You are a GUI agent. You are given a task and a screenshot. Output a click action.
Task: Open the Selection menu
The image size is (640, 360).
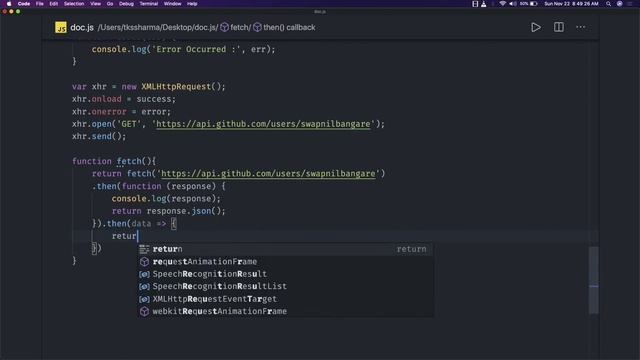pyautogui.click(x=74, y=4)
